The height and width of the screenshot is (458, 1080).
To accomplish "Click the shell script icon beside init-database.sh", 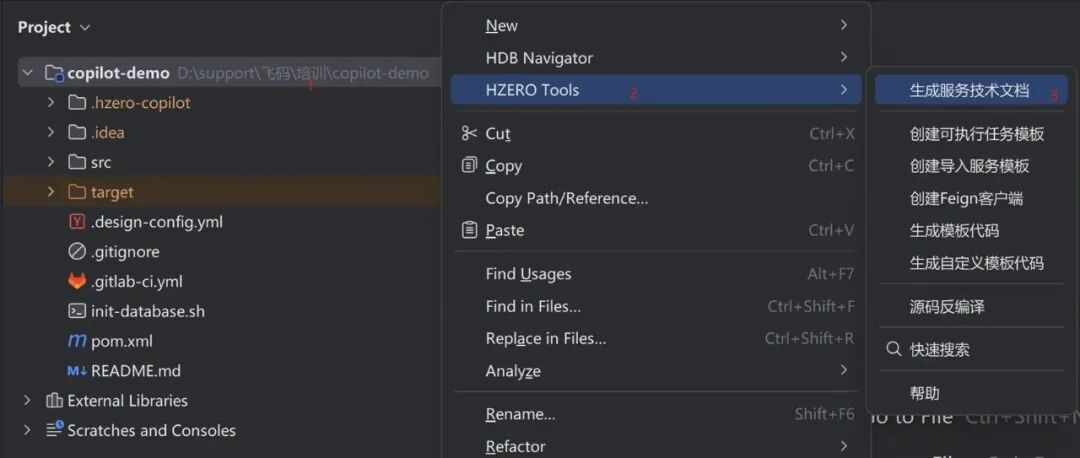I will [77, 311].
